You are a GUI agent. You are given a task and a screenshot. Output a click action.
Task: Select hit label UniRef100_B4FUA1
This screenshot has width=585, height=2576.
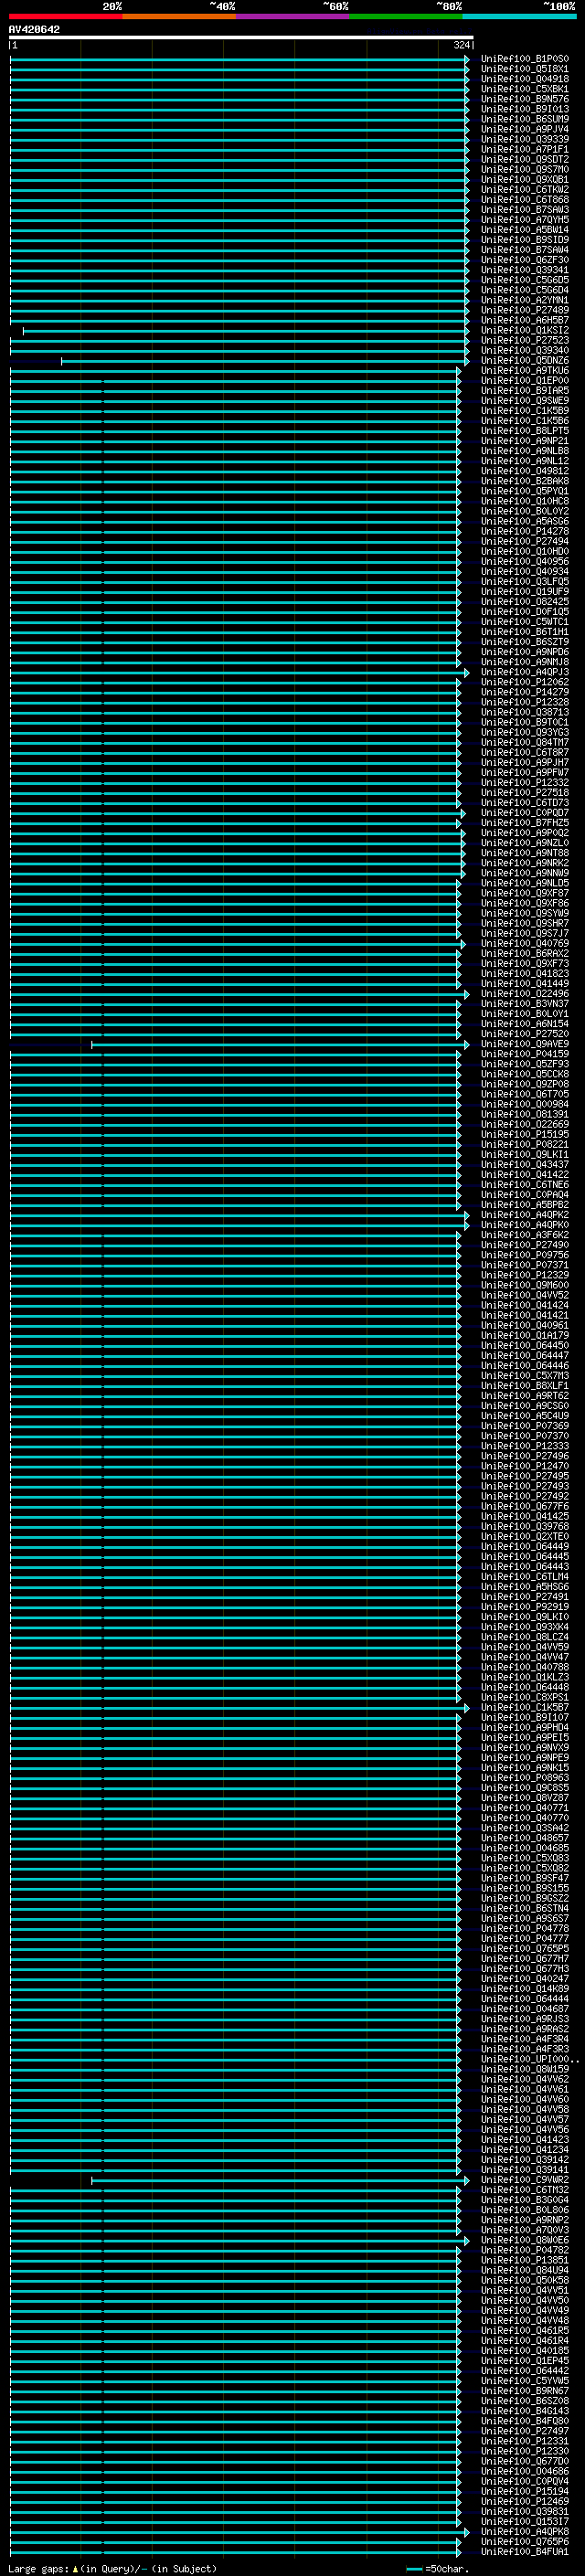pos(524,2552)
